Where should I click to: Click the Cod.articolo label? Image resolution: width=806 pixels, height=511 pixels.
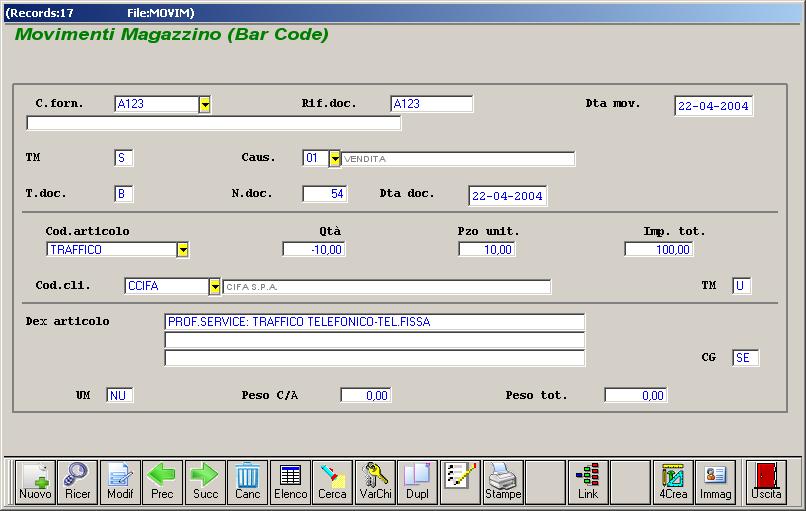pos(87,231)
